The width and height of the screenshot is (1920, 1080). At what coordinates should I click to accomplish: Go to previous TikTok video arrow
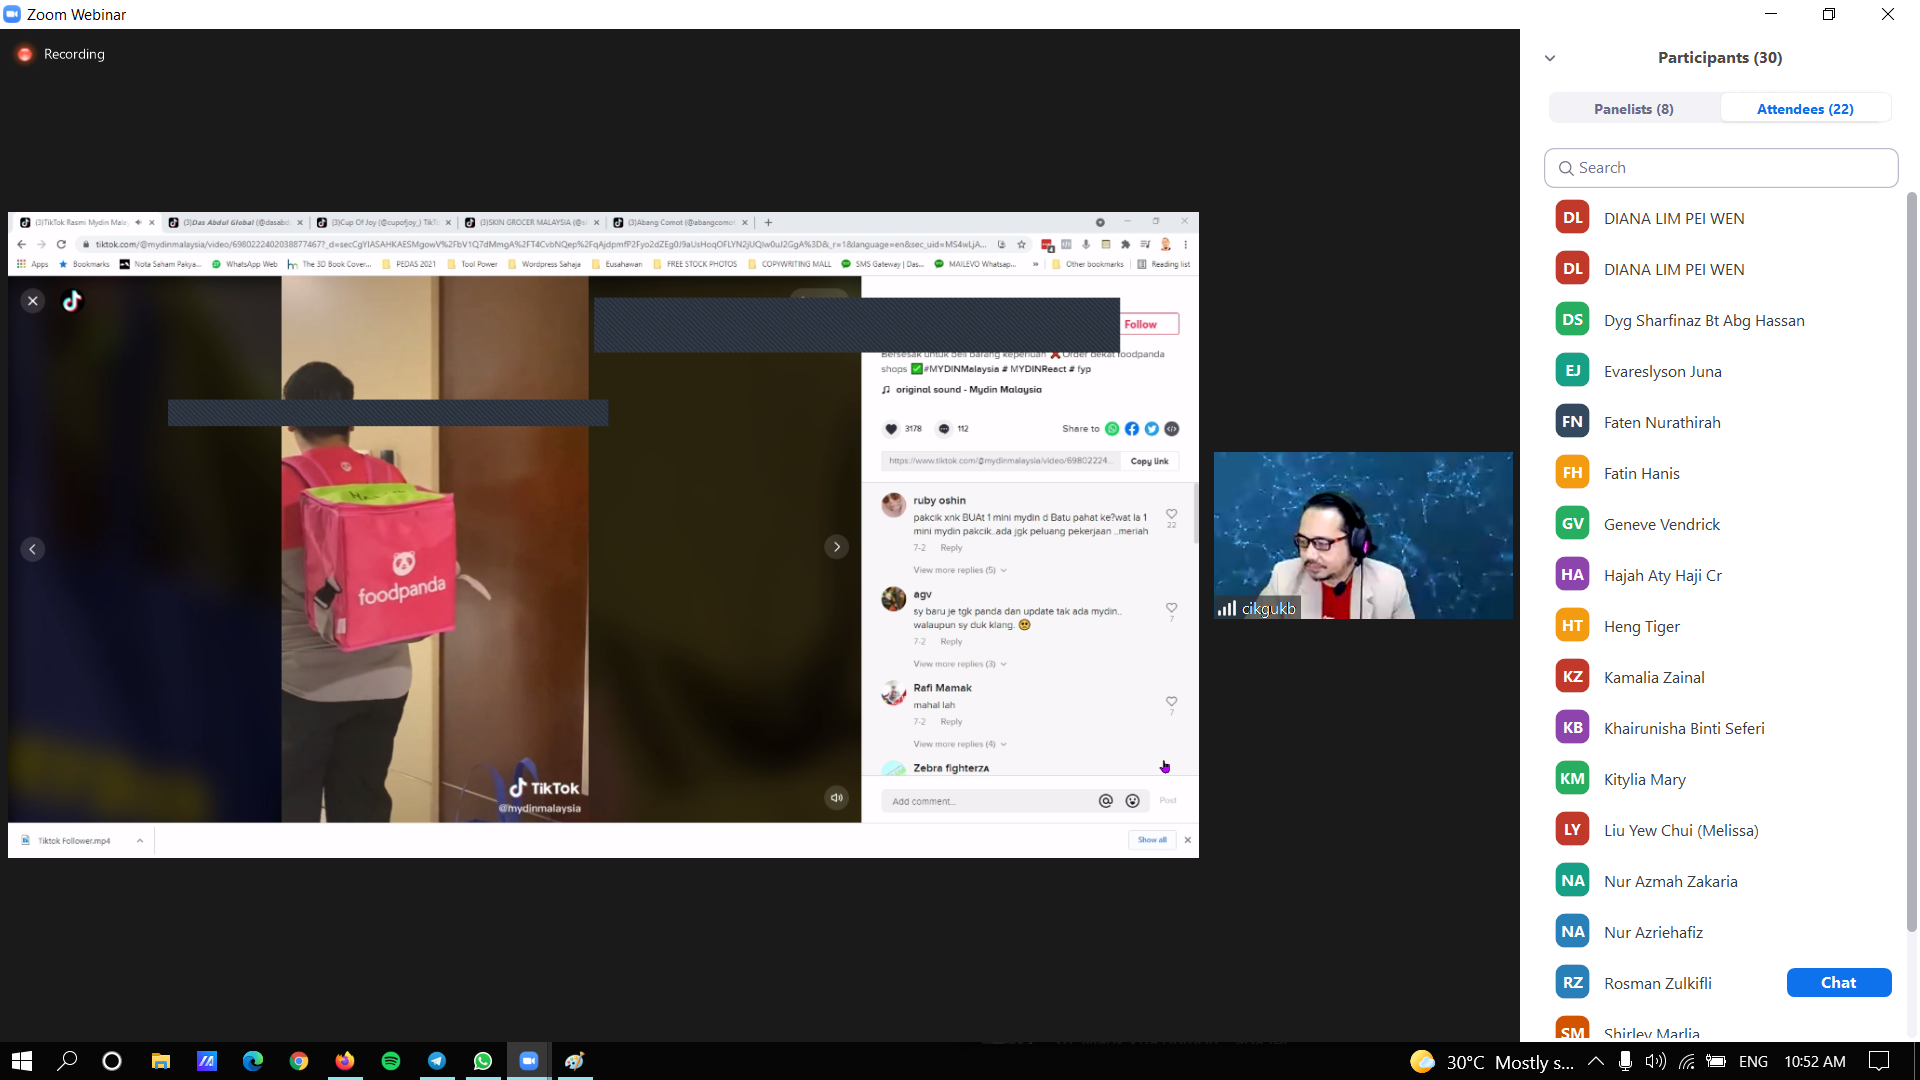(x=32, y=549)
